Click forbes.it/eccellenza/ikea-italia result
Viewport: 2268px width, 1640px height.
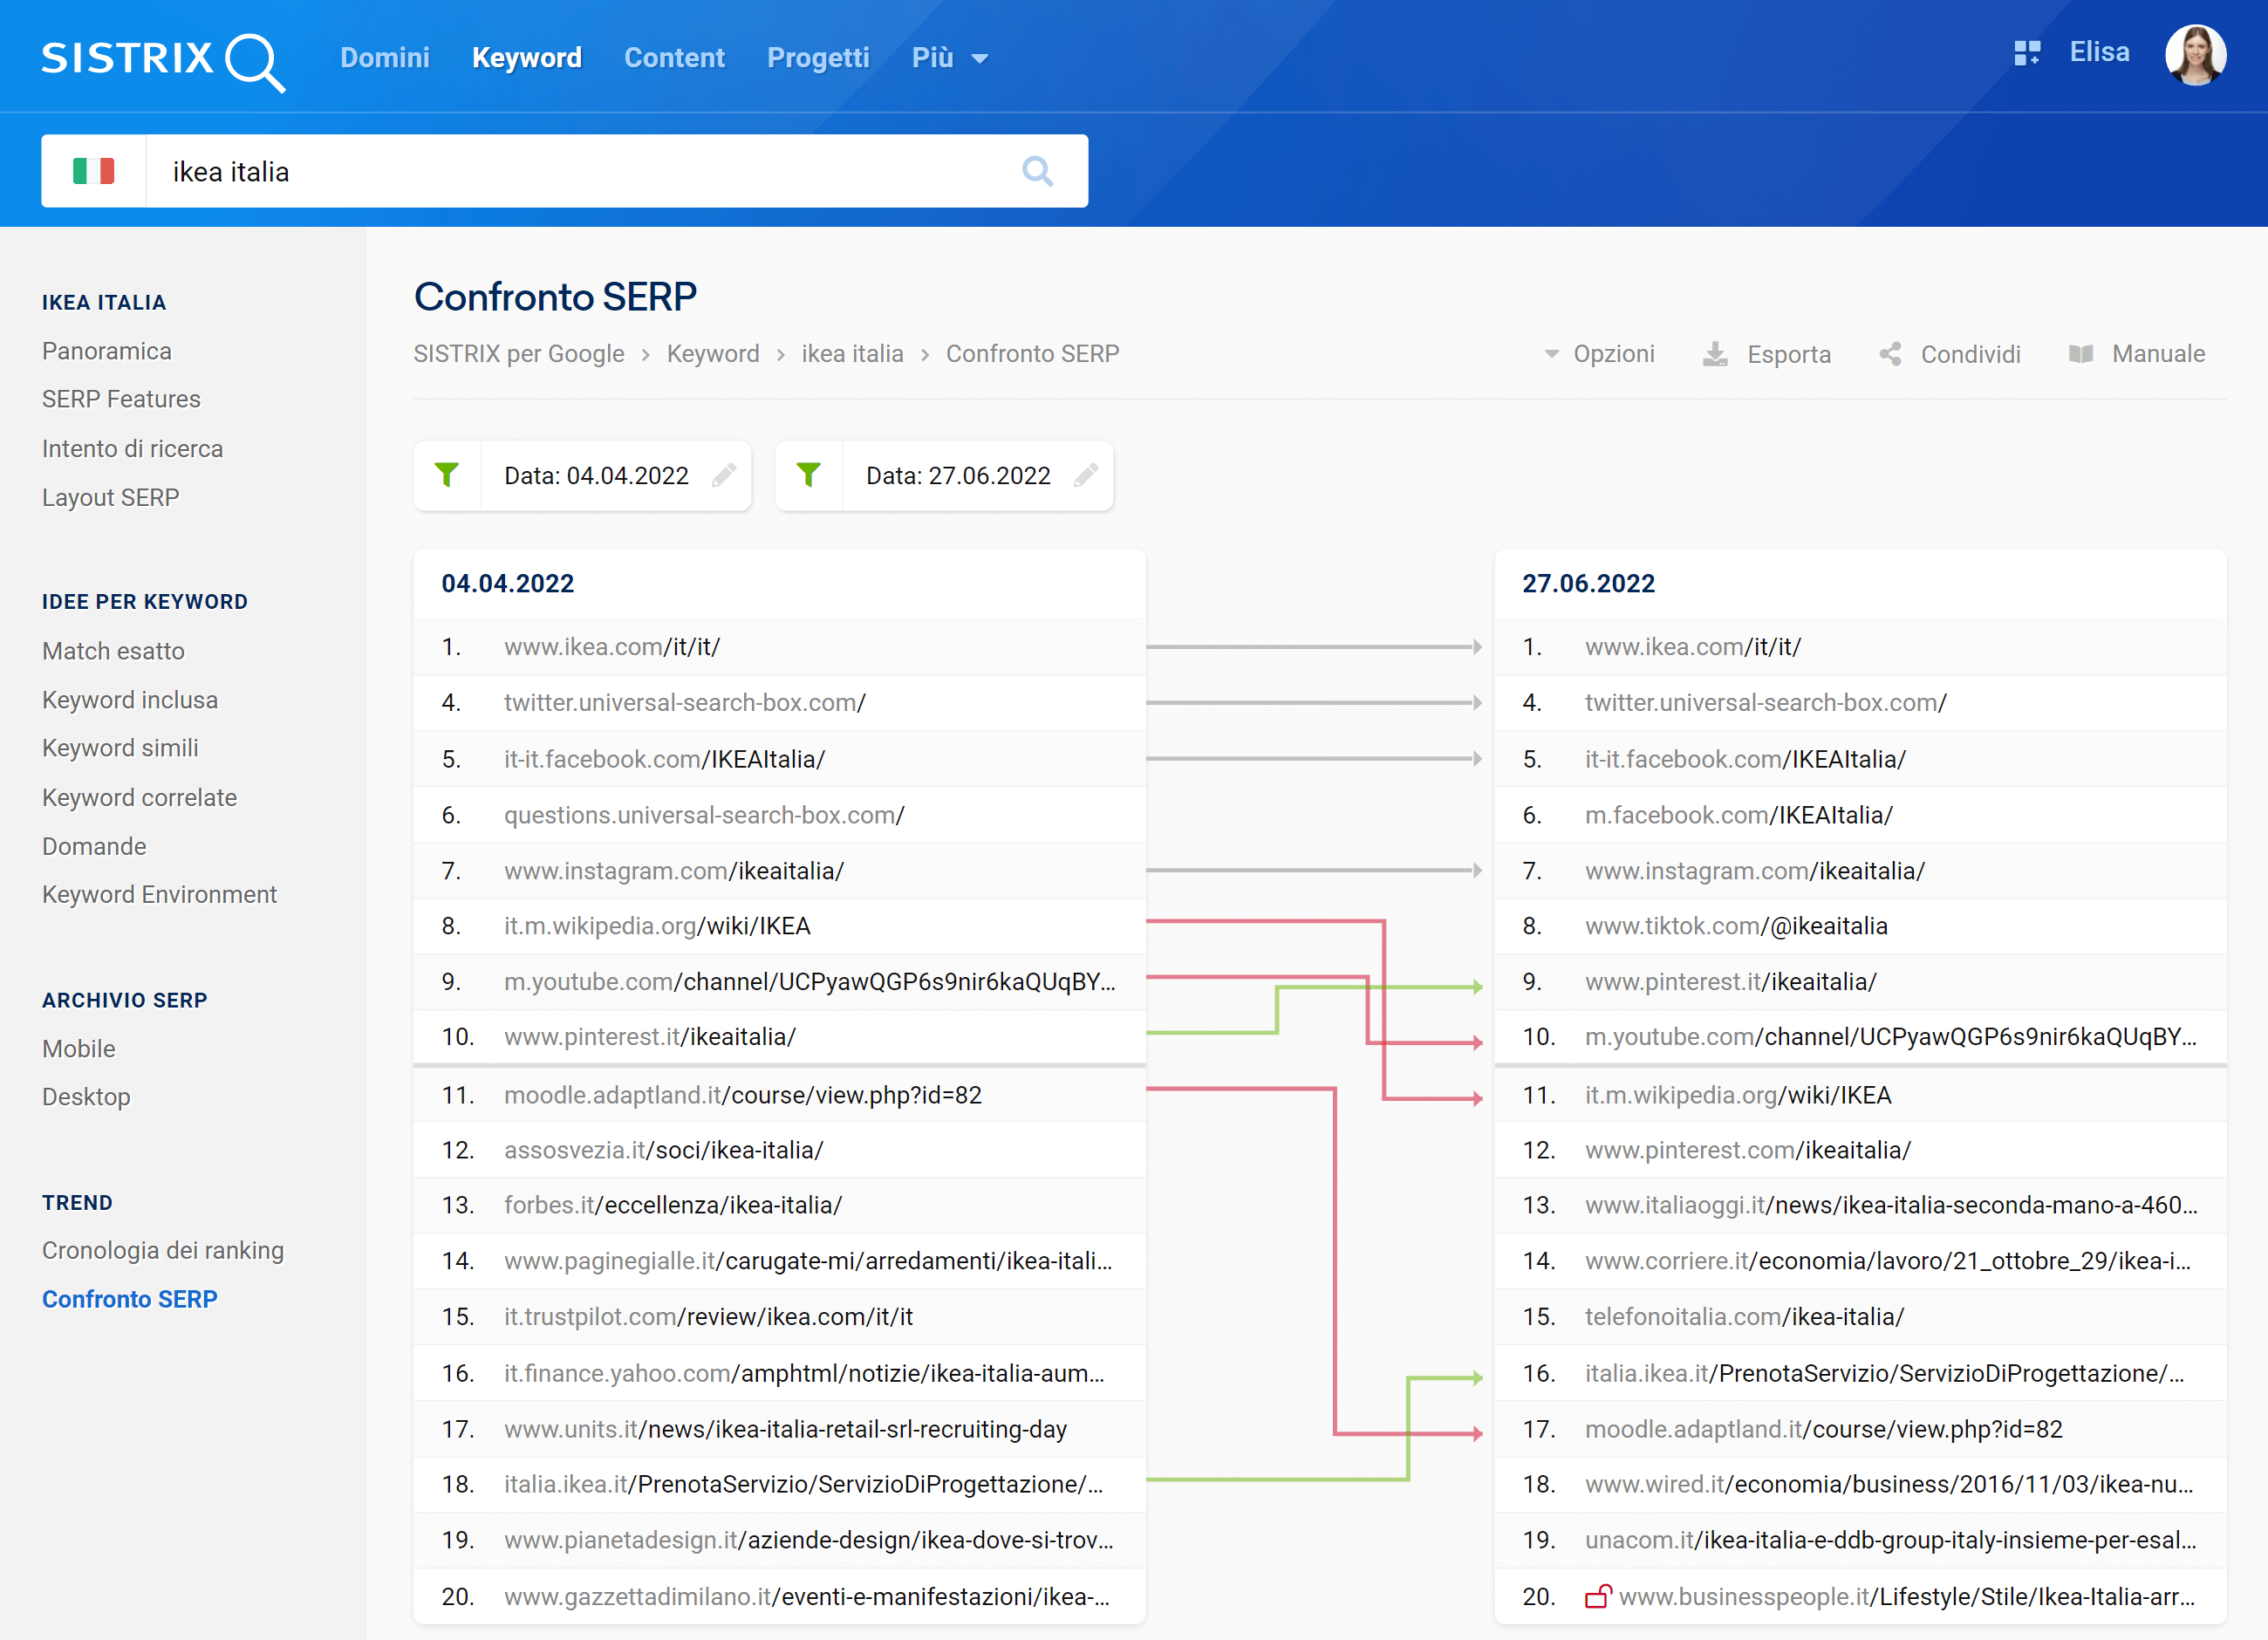(x=673, y=1205)
